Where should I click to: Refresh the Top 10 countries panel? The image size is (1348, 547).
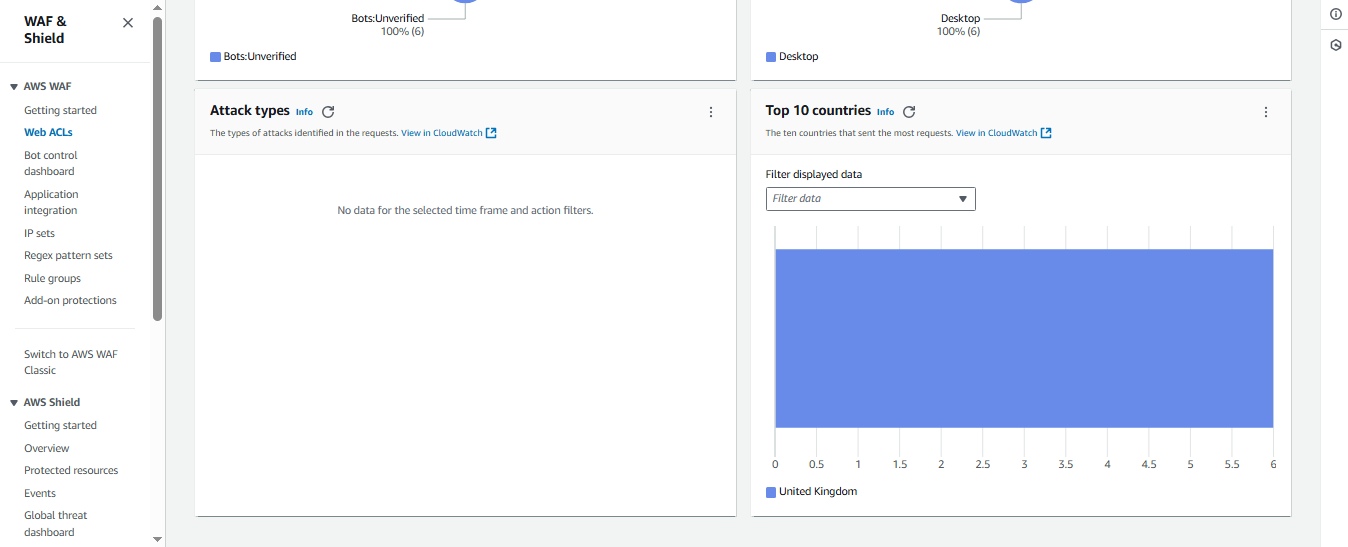pyautogui.click(x=909, y=112)
